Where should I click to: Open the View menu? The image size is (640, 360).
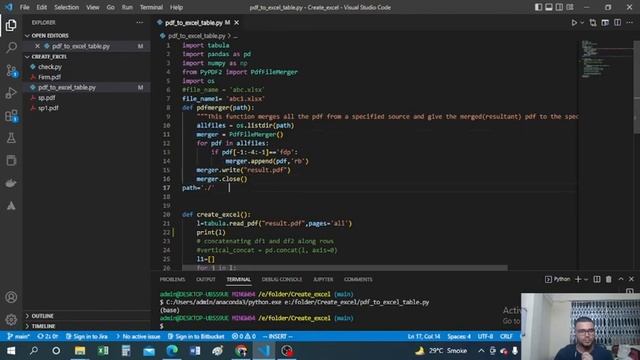(x=93, y=7)
